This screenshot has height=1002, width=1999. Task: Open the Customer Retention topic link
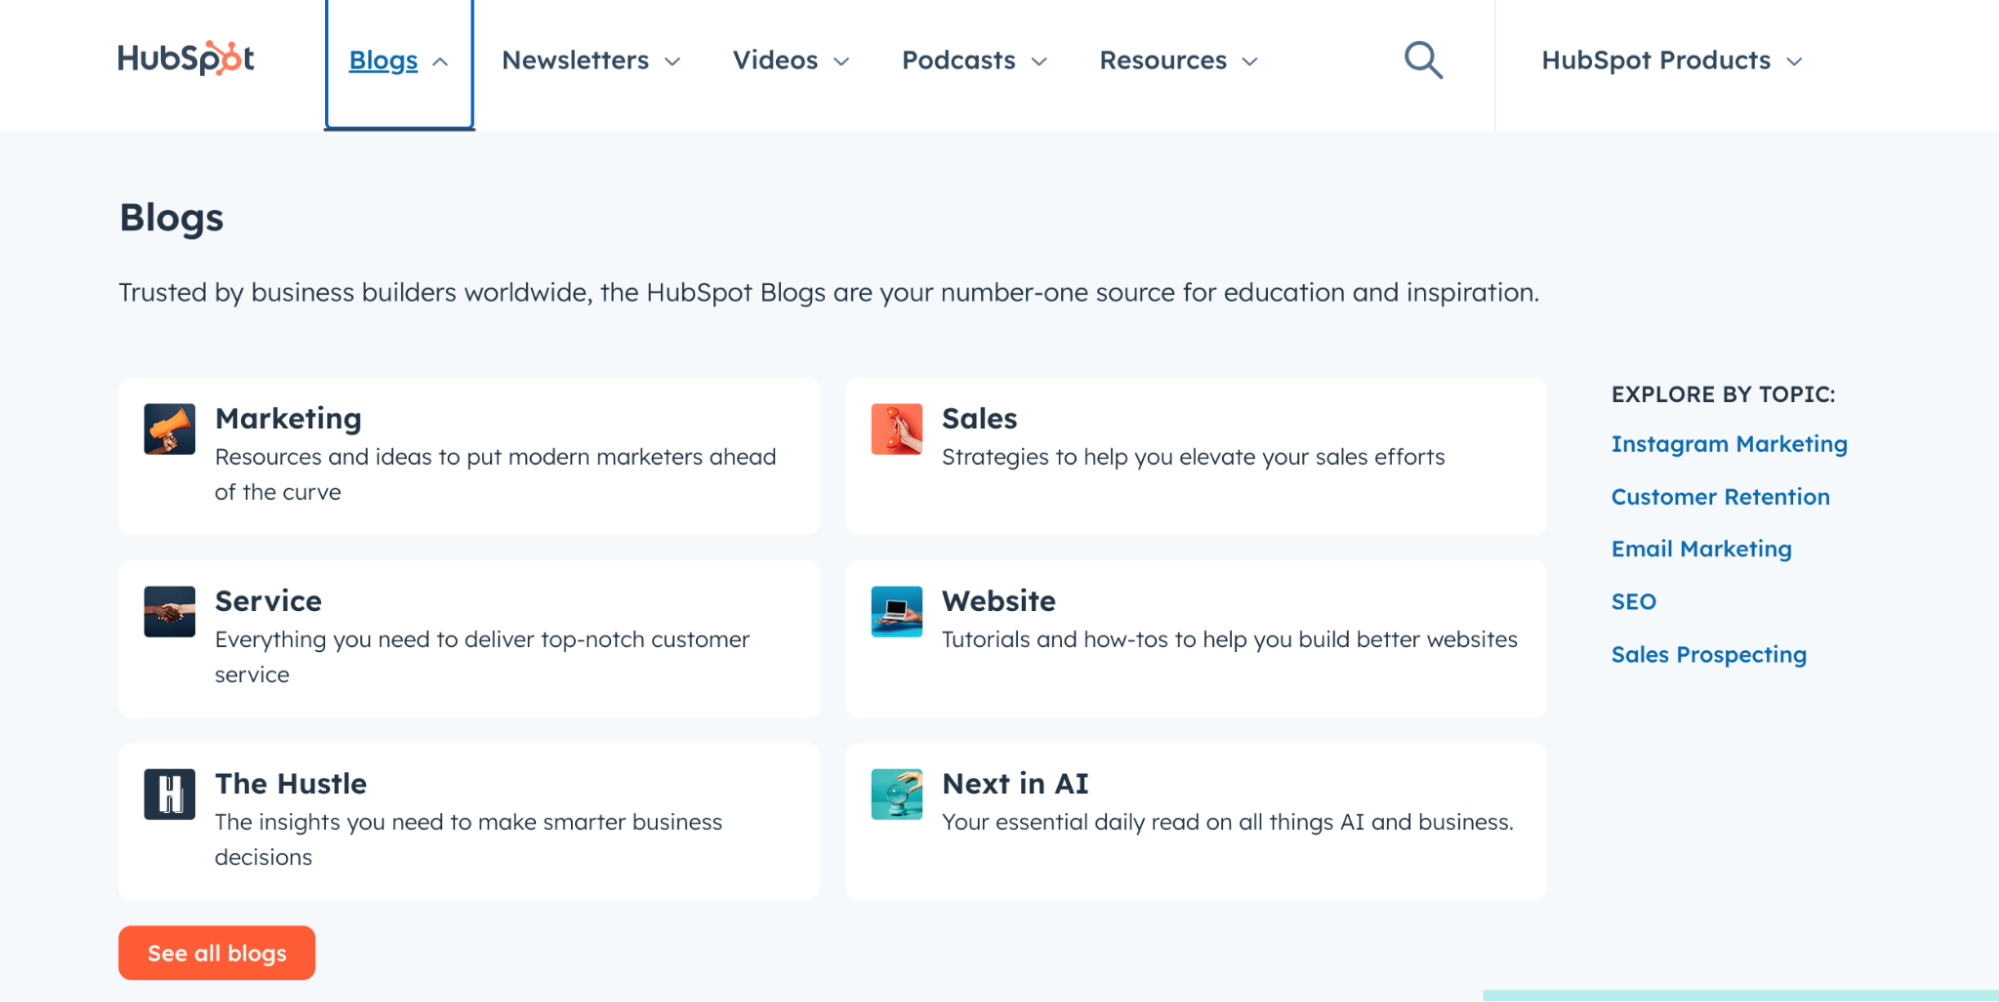click(x=1720, y=497)
